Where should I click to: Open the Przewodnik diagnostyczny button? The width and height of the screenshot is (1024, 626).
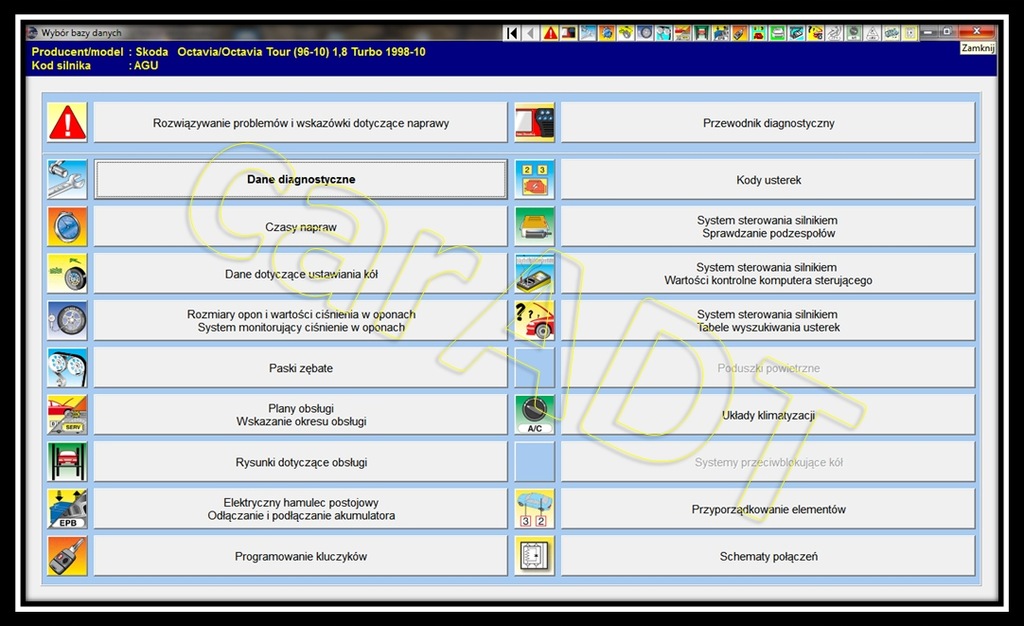pyautogui.click(x=768, y=122)
